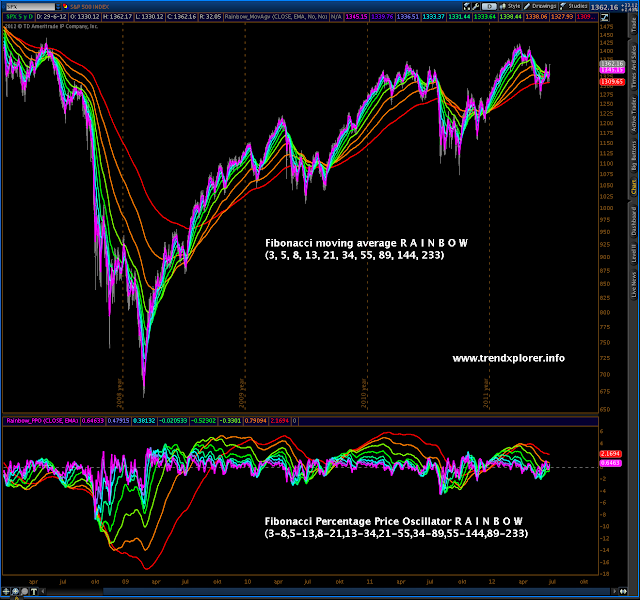Click the D timeframe button
Viewport: 640px width, 600px height.
[x=489, y=6]
